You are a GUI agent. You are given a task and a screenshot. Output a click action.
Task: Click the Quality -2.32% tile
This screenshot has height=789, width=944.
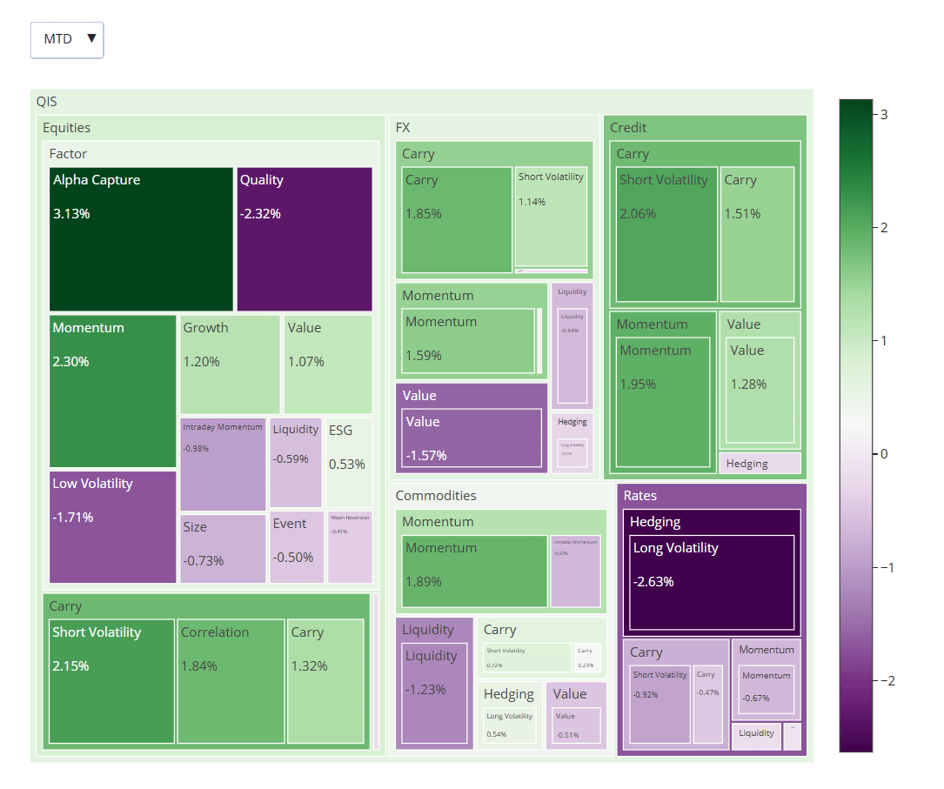tap(304, 240)
